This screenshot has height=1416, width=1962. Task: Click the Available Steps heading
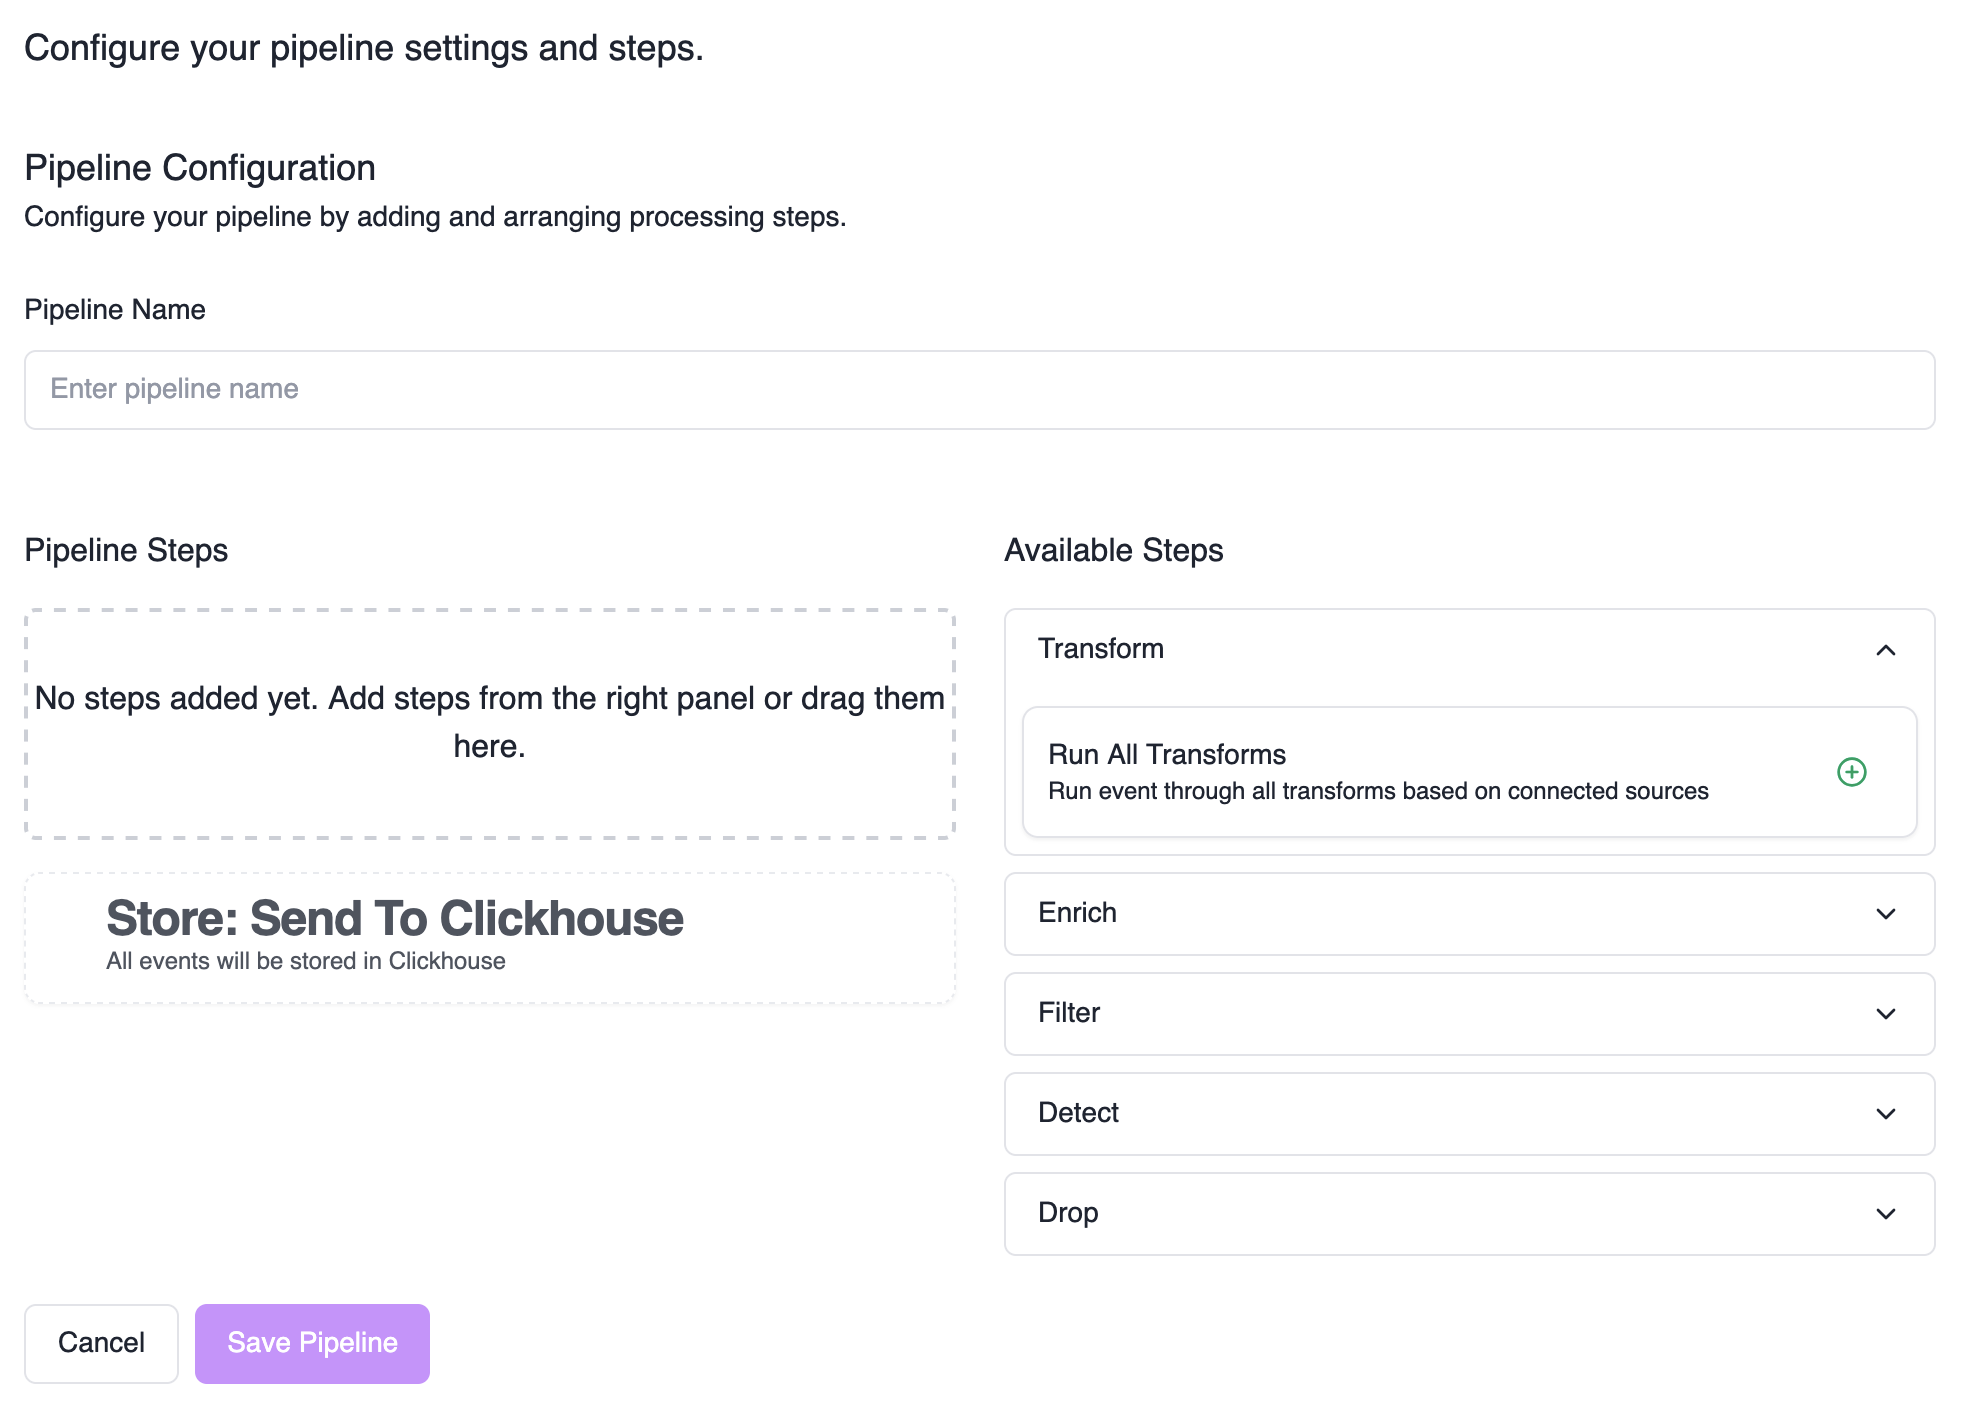(1113, 551)
